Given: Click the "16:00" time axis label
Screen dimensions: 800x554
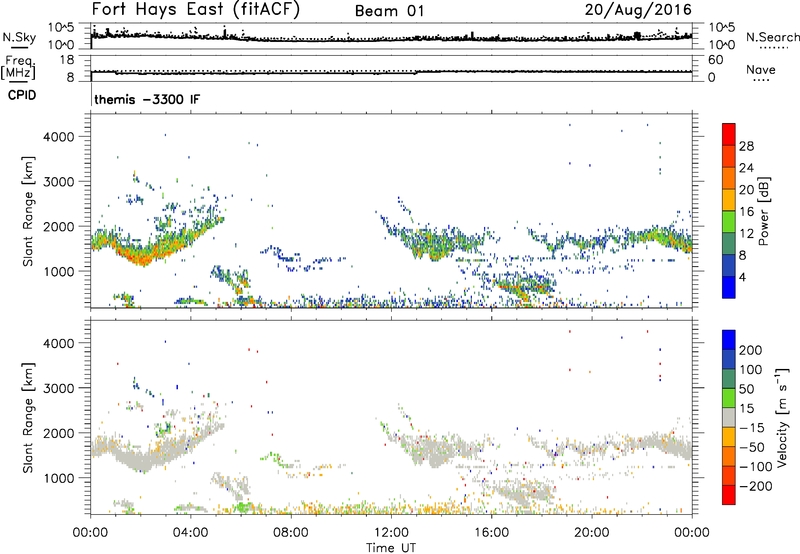Looking at the screenshot, I should point(491,533).
